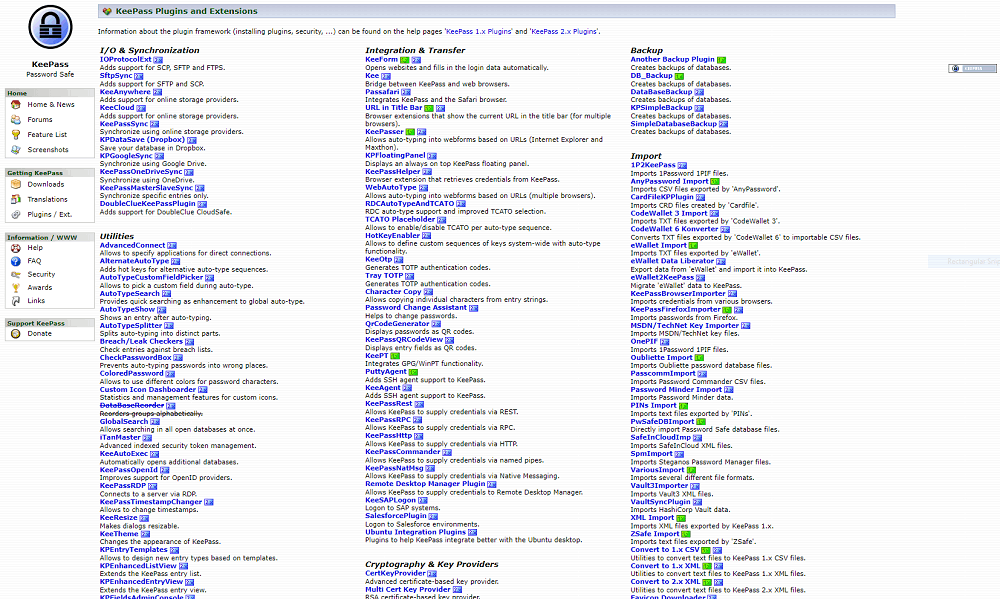1000x599 pixels.
Task: Click the green 1.x badge beside AnyPassword Import
Action: [715, 182]
